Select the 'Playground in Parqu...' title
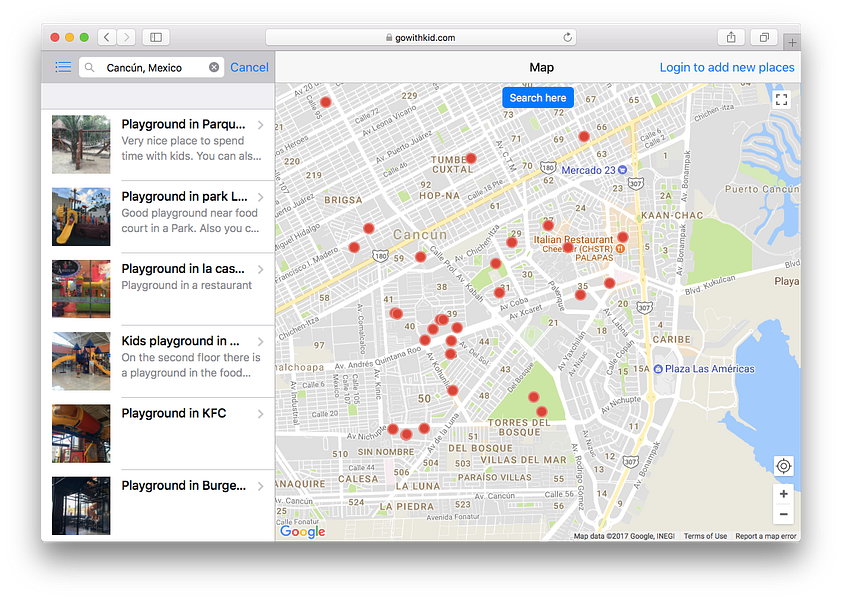 coord(183,124)
